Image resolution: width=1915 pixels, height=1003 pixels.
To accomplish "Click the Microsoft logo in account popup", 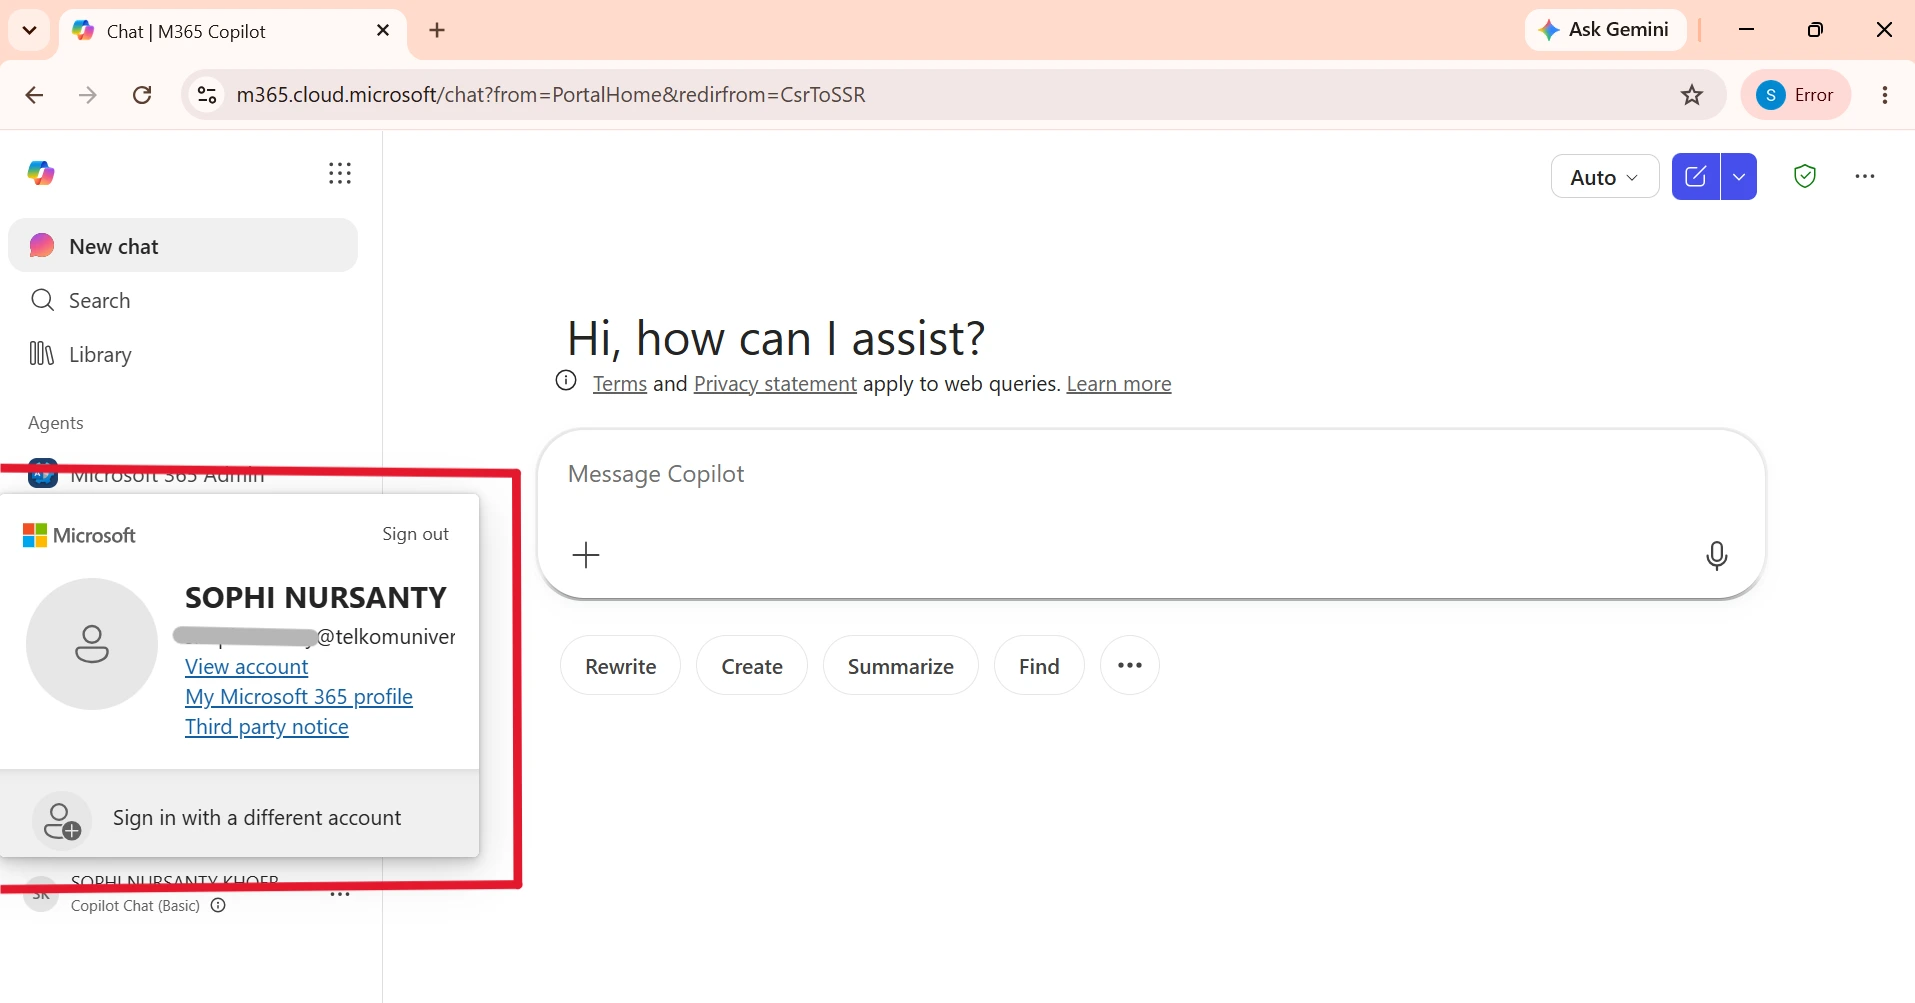I will point(79,536).
